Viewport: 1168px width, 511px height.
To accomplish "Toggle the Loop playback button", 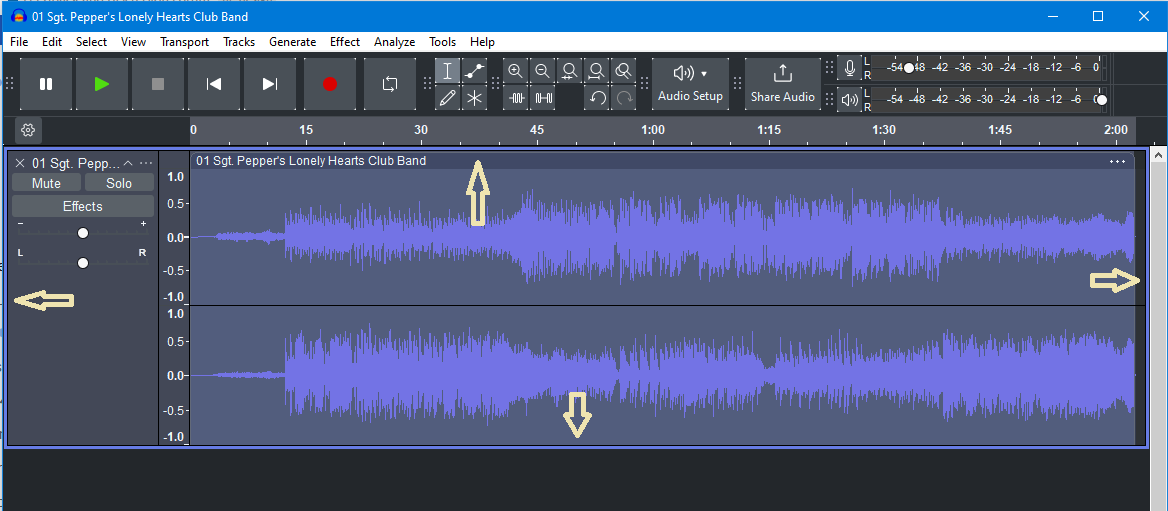I will (390, 84).
